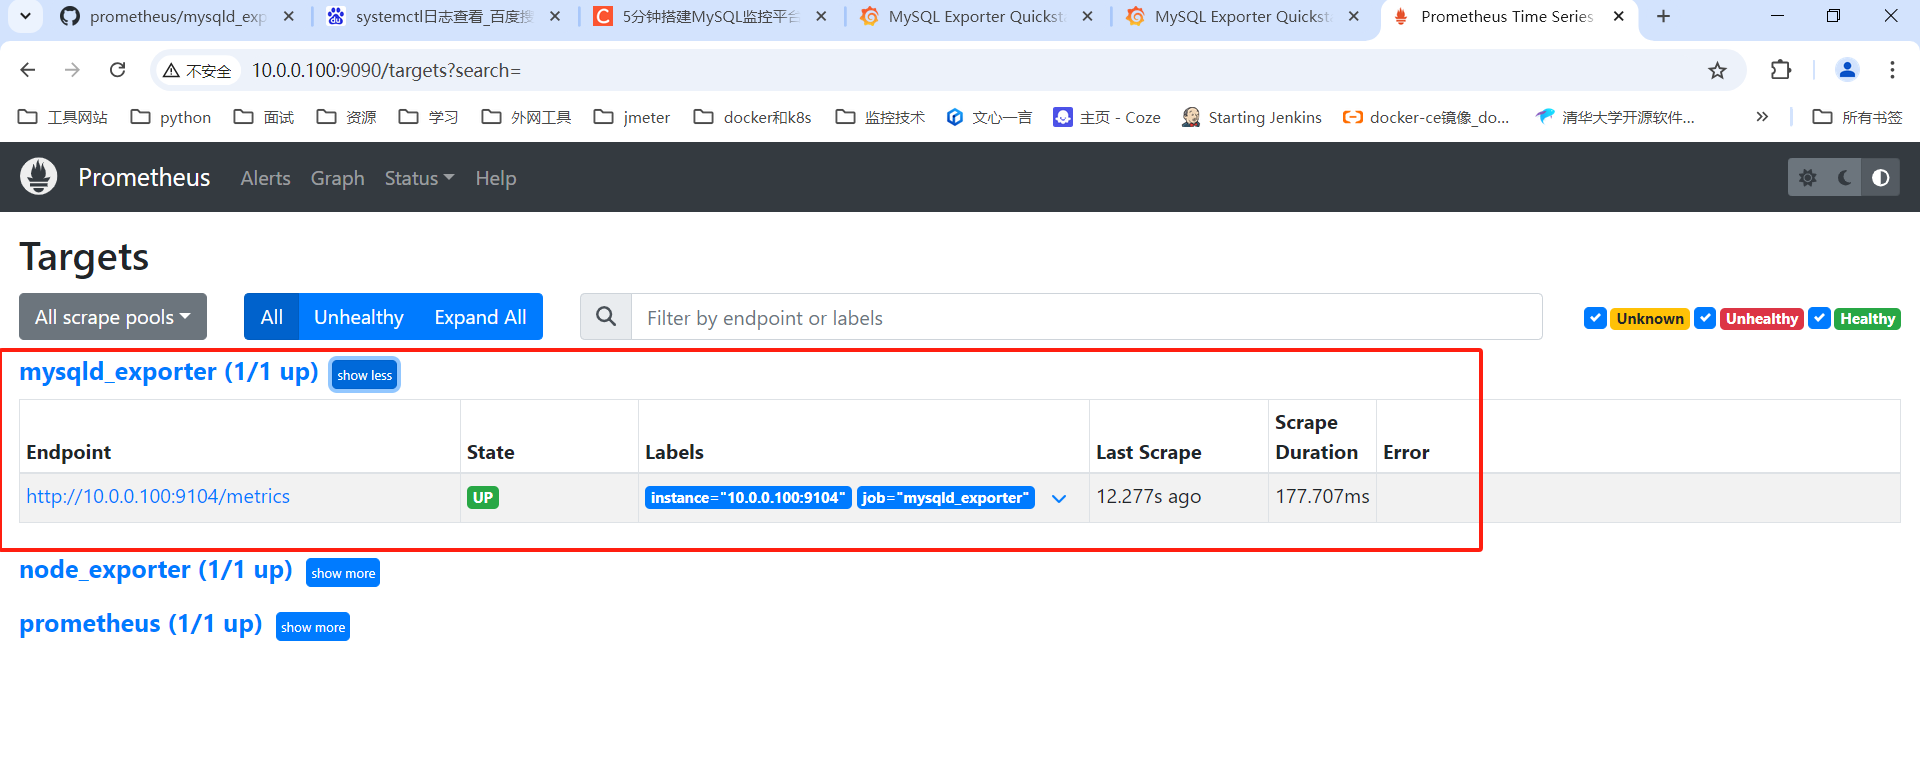The image size is (1920, 779).
Task: Close the prometheus/mysqld_exporter GitHub tab
Action: (288, 16)
